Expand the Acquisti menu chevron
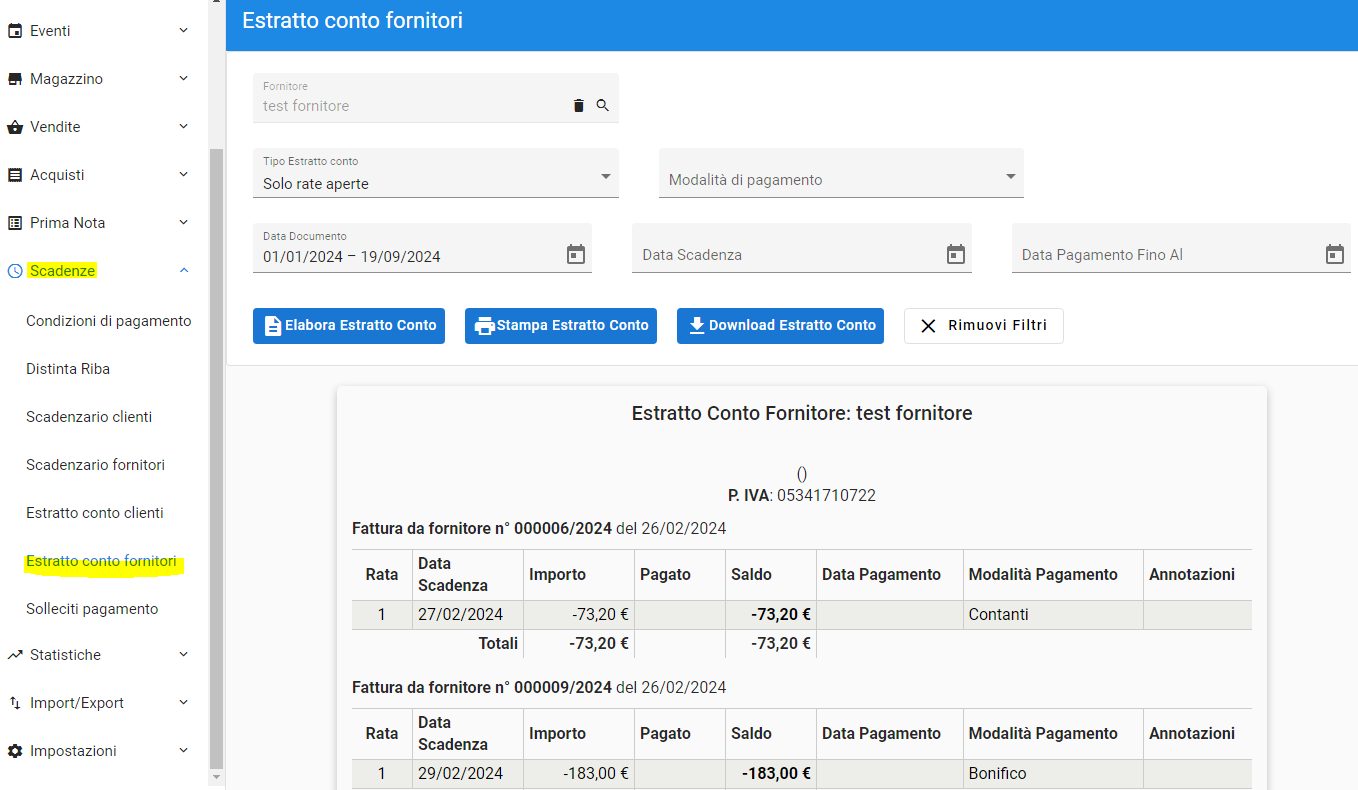 pos(183,175)
